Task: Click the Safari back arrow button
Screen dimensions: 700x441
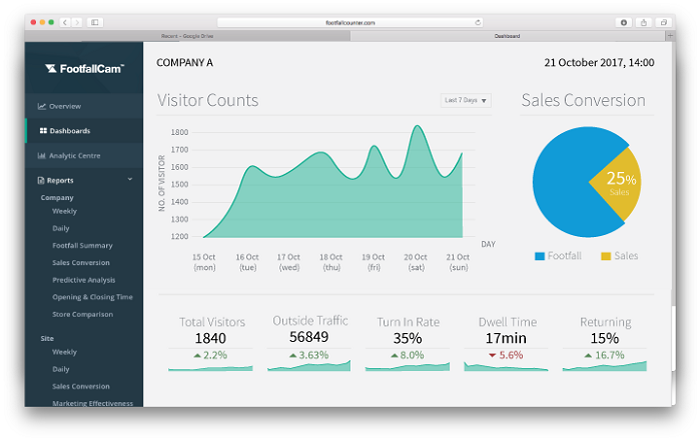Action: pos(65,21)
